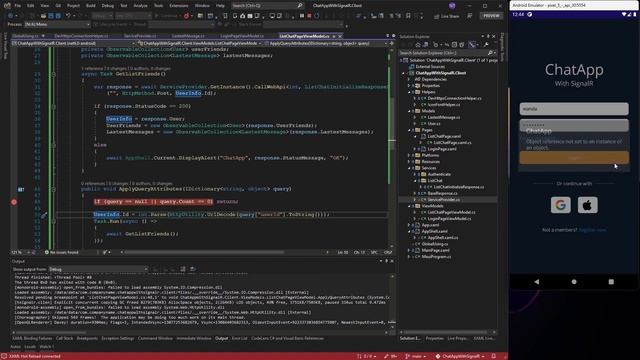Screen dimensions: 640x360
Task: Click the username field in emulator
Action: tap(574, 109)
